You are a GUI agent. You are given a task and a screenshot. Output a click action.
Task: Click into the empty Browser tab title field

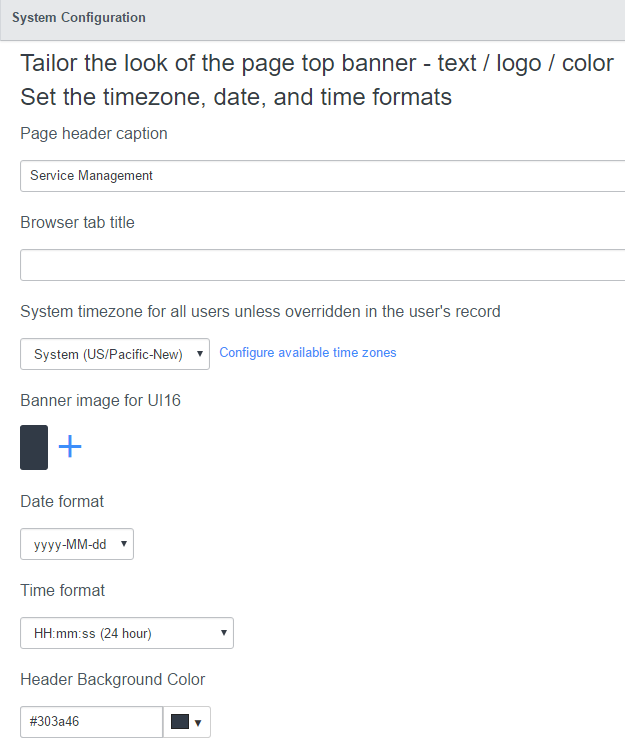pos(322,265)
